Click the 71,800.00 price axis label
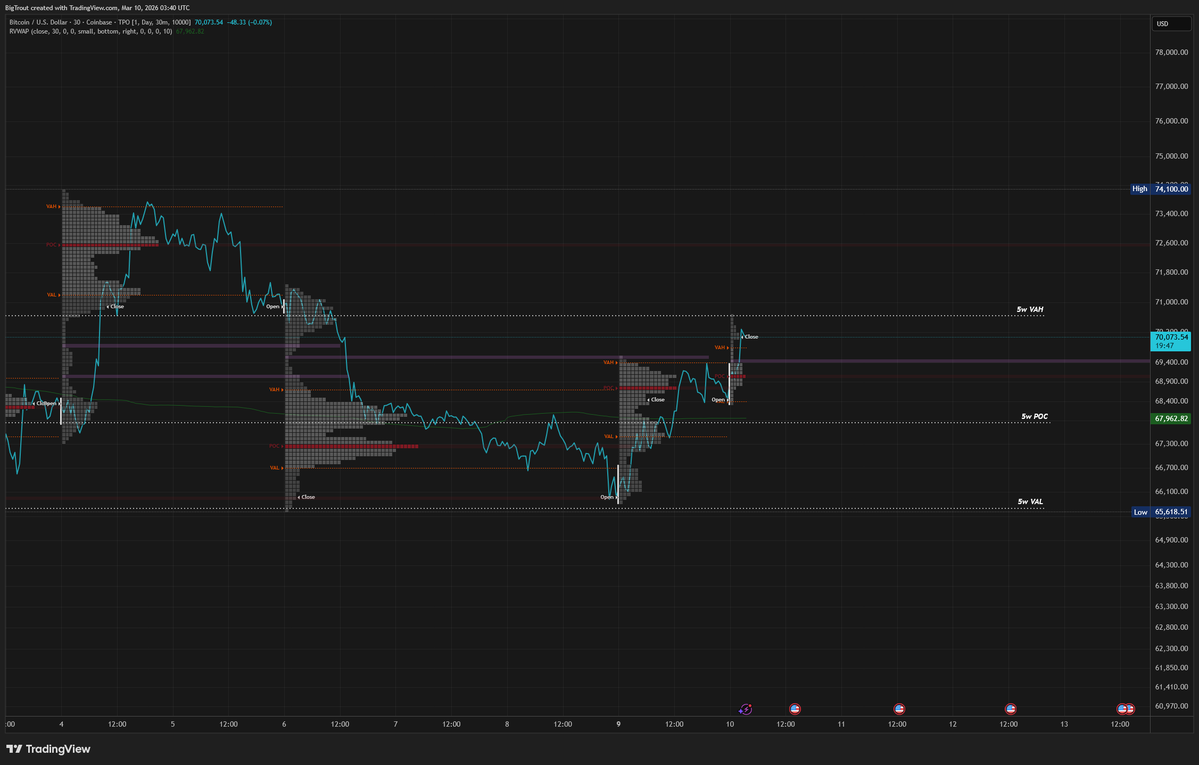The width and height of the screenshot is (1199, 765). pos(1171,272)
